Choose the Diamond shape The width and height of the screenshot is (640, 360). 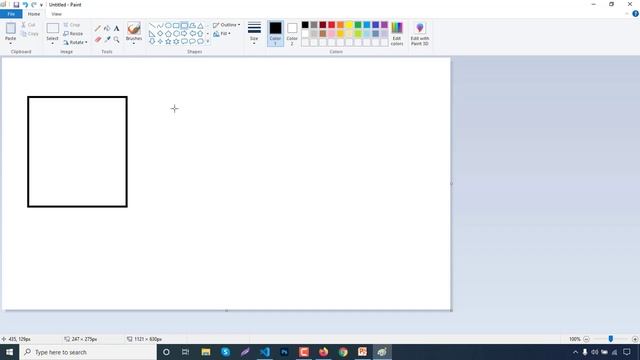[160, 33]
